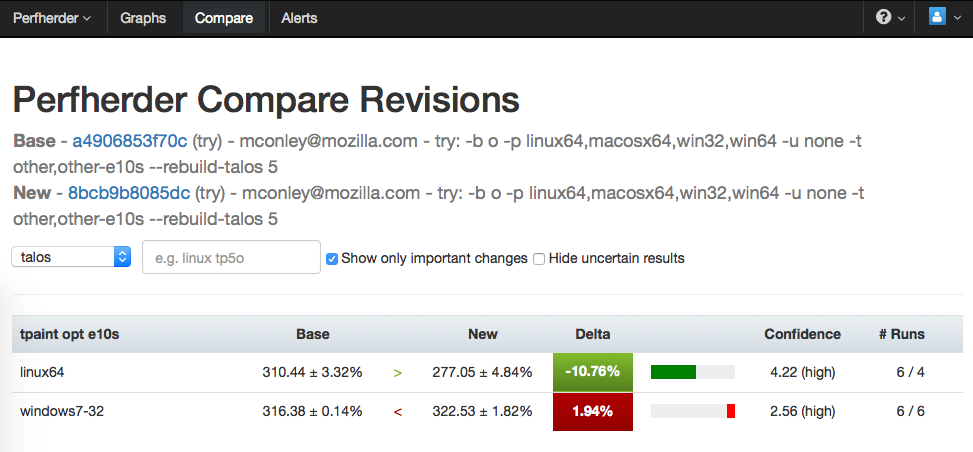Open new revision 8bcb9b8085dc link
Image resolution: width=973 pixels, height=452 pixels.
(x=129, y=193)
